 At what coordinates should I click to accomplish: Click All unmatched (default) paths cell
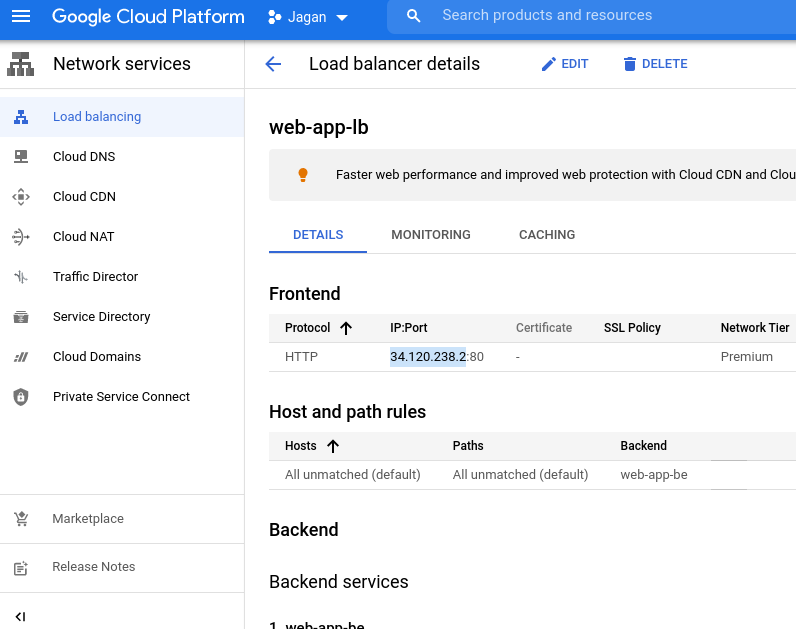tap(520, 475)
